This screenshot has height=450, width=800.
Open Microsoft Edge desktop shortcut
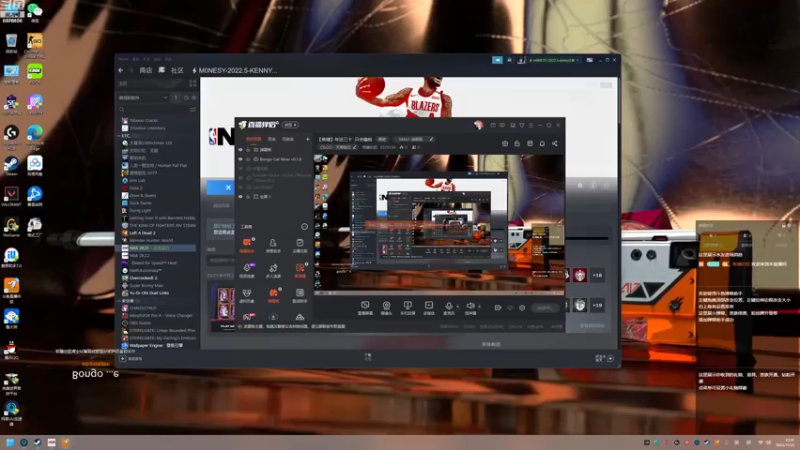point(35,136)
